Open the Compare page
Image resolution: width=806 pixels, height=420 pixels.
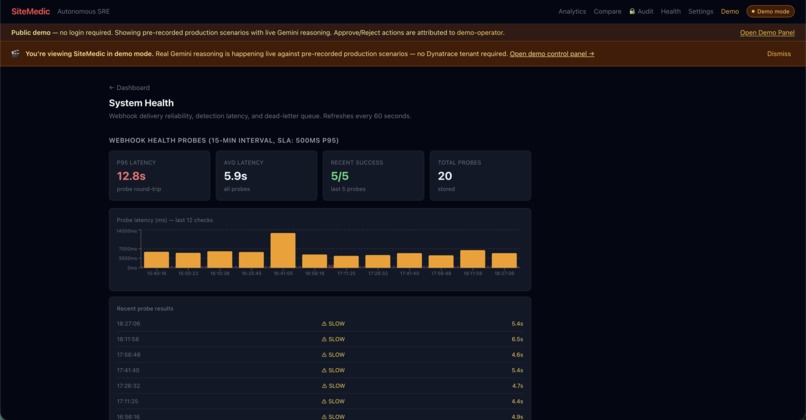607,11
